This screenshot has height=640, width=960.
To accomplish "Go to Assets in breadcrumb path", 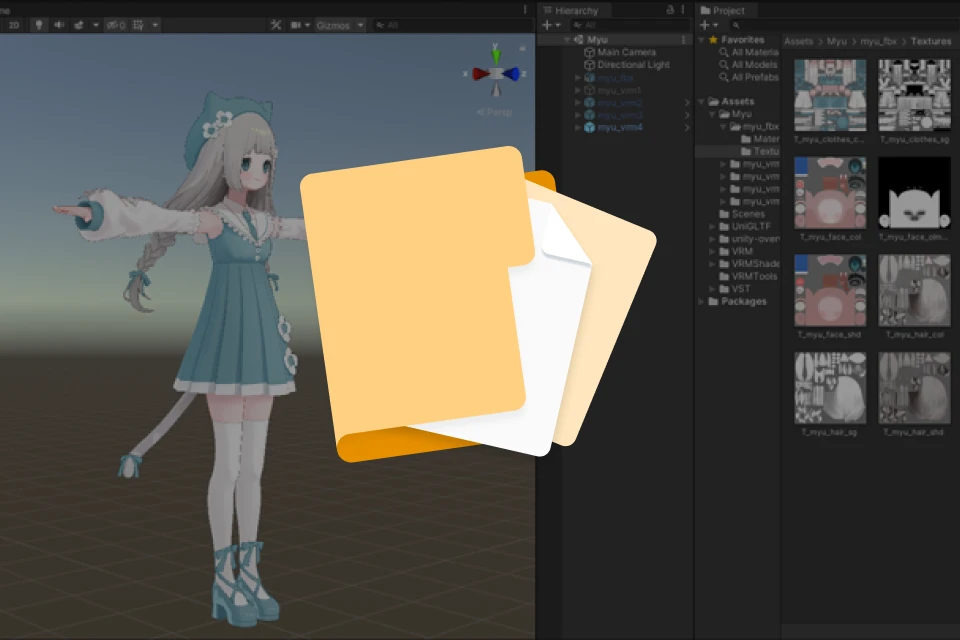I will point(798,42).
